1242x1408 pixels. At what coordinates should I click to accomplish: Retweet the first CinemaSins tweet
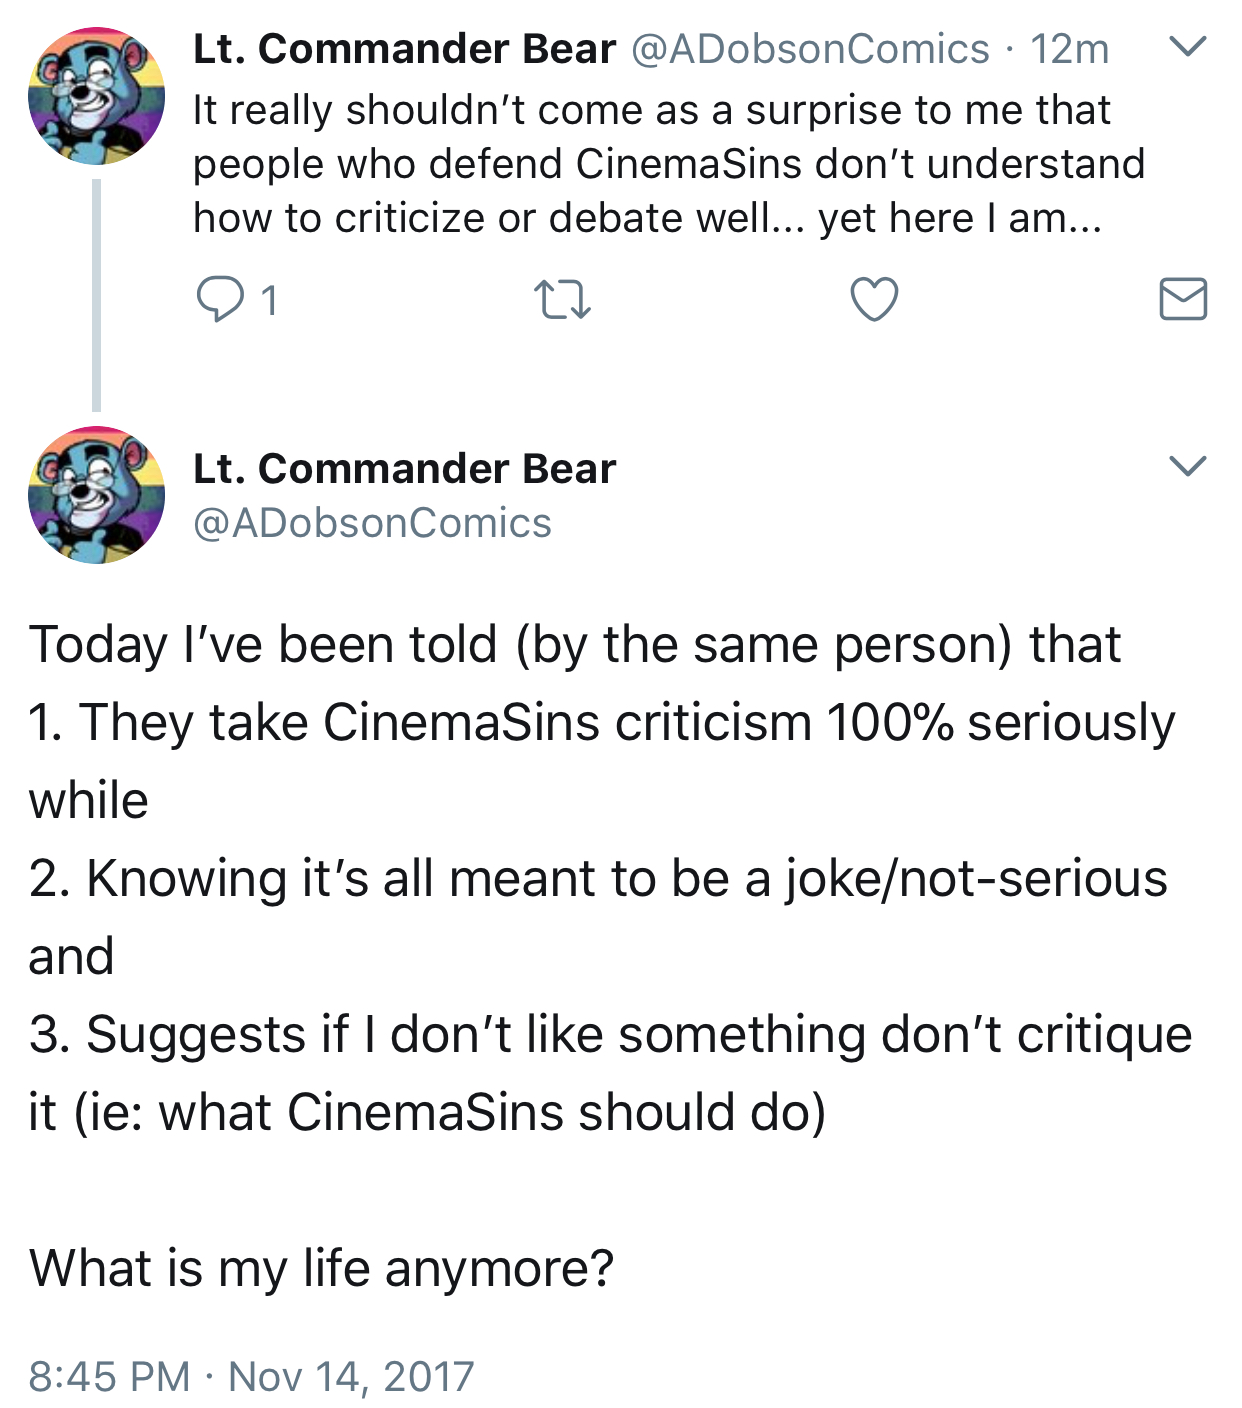pyautogui.click(x=563, y=300)
